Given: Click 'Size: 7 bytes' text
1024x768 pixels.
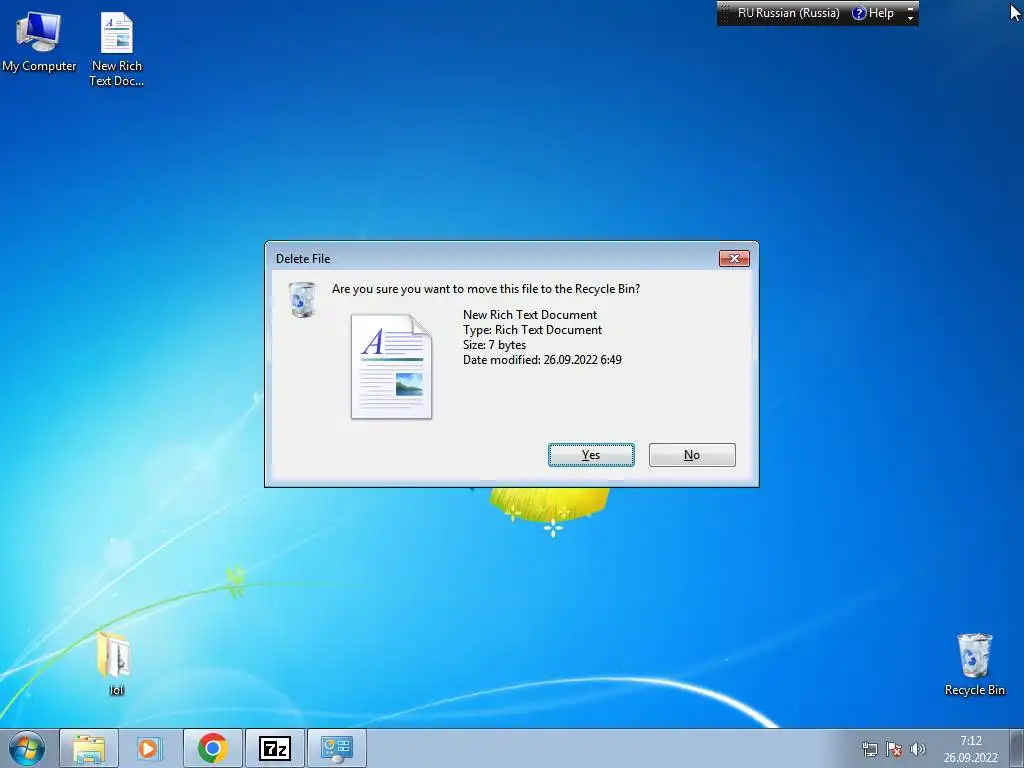Looking at the screenshot, I should tap(494, 345).
